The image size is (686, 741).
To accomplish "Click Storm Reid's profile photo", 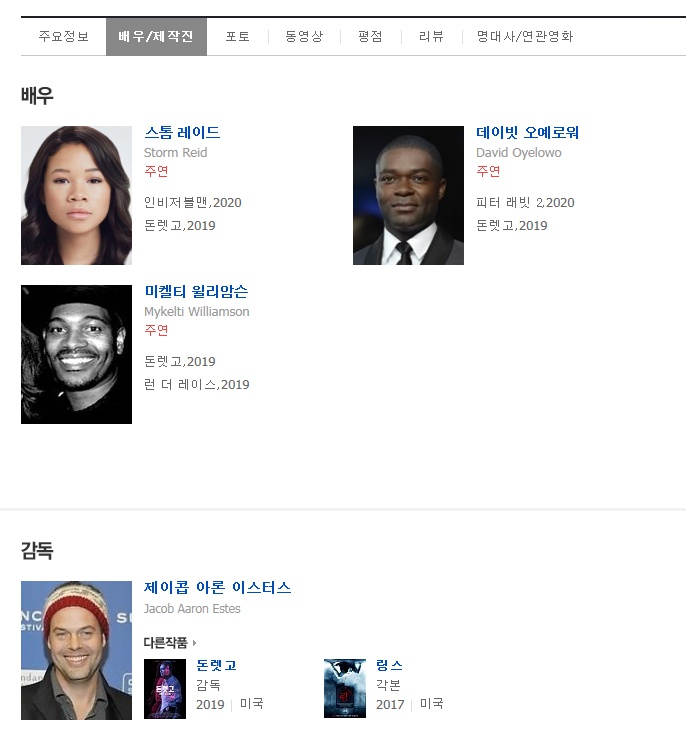I will (x=77, y=195).
